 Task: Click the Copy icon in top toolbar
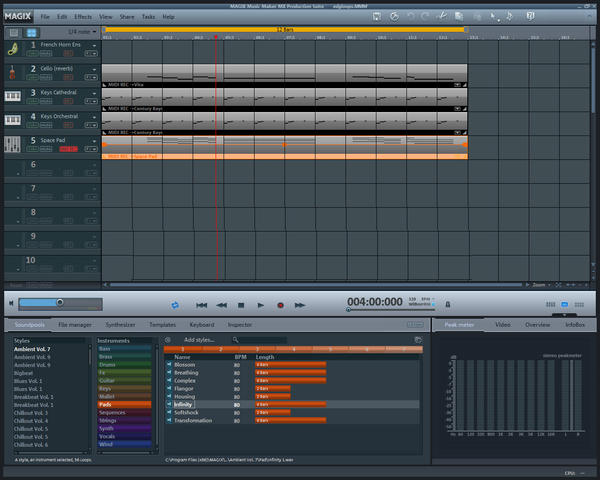(x=458, y=16)
